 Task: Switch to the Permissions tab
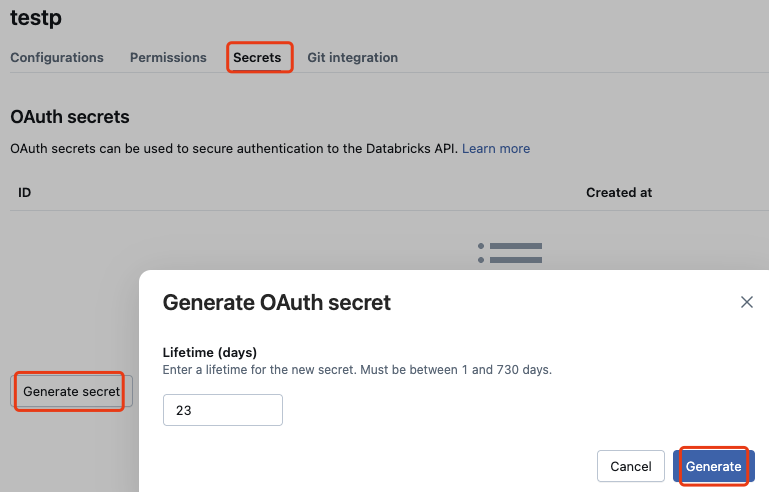168,57
